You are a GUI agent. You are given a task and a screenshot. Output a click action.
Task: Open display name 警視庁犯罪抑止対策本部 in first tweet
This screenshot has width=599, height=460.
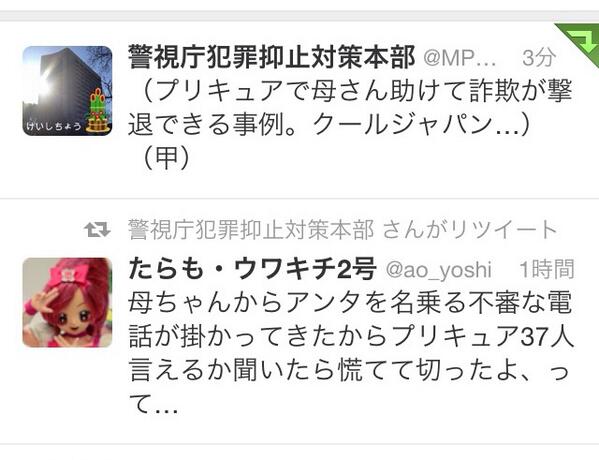[272, 57]
